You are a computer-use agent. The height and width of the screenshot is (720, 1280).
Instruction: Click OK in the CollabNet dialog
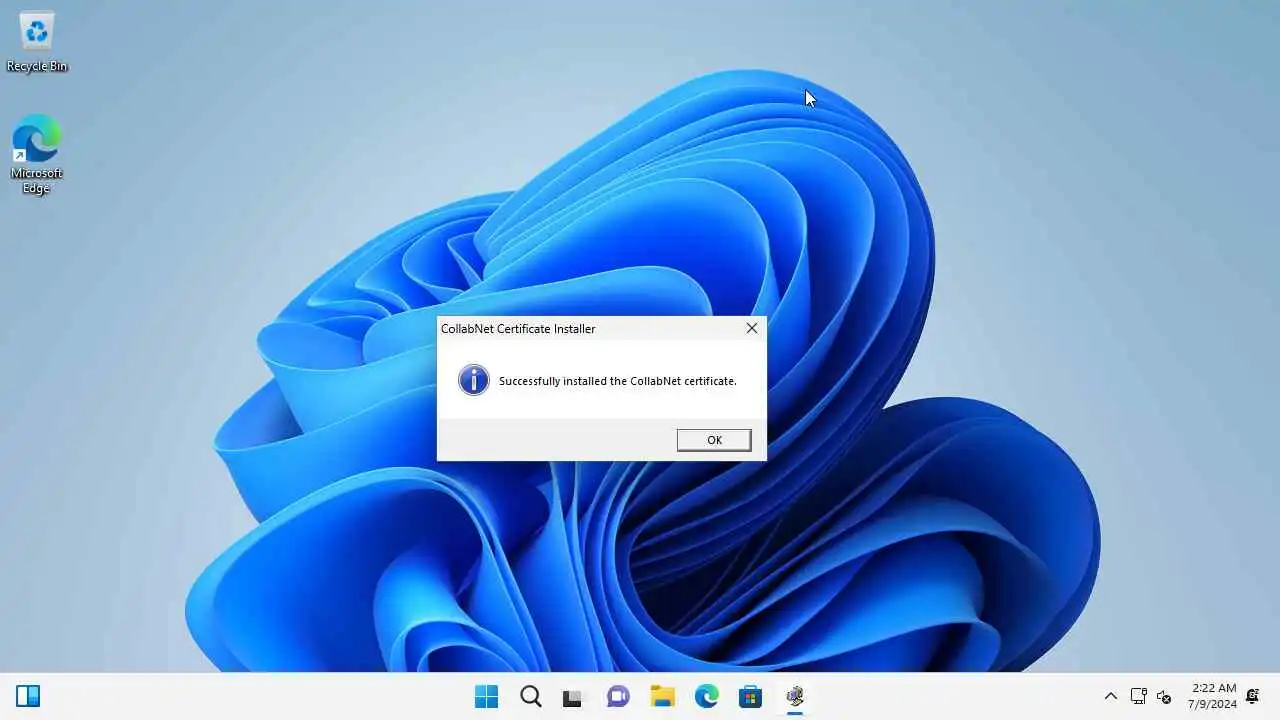coord(714,440)
